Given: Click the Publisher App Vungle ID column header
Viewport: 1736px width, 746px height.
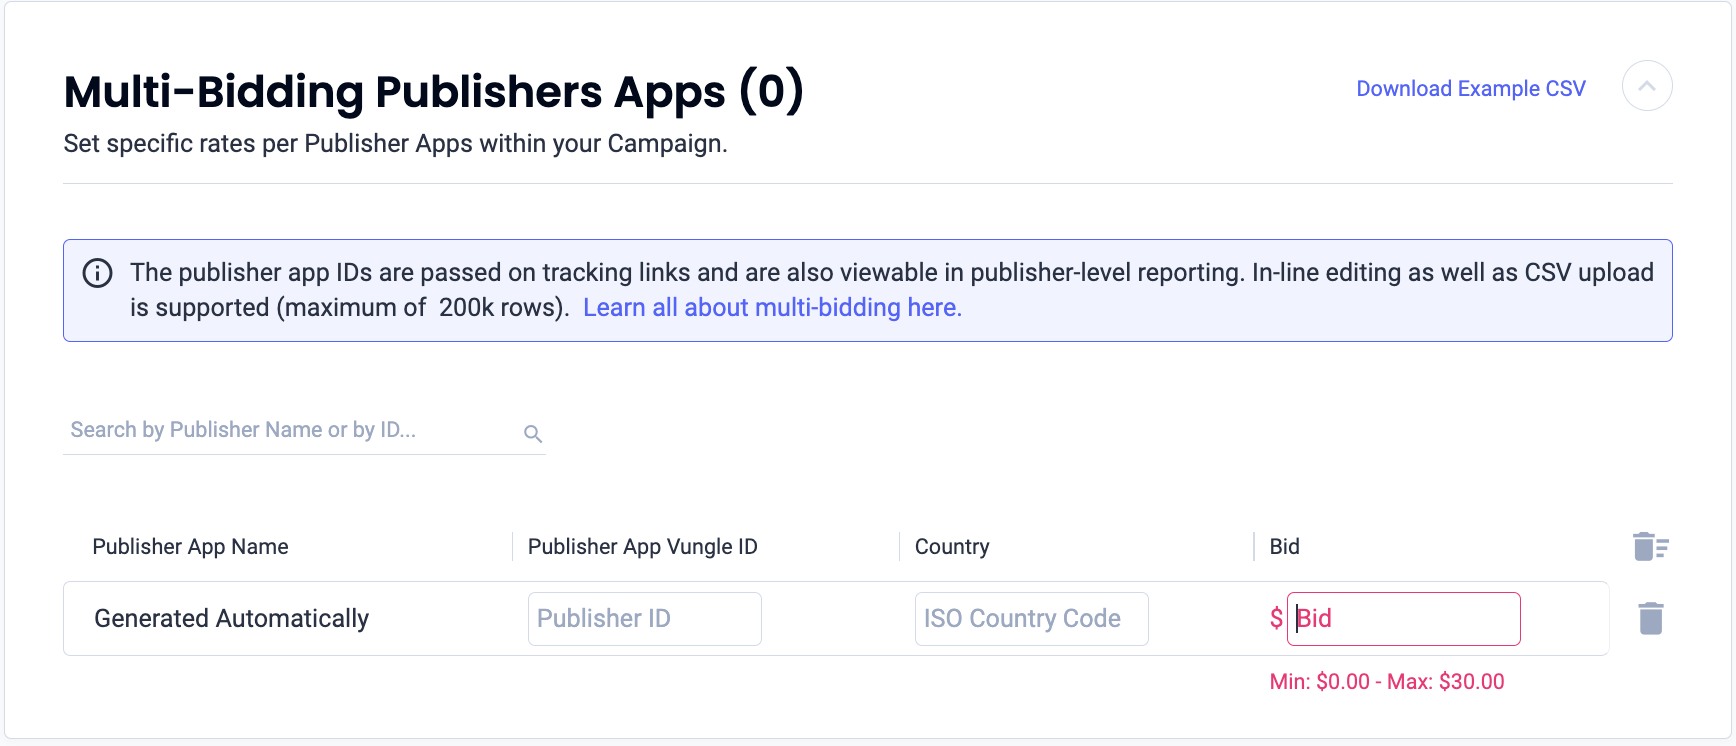Looking at the screenshot, I should click(x=642, y=547).
